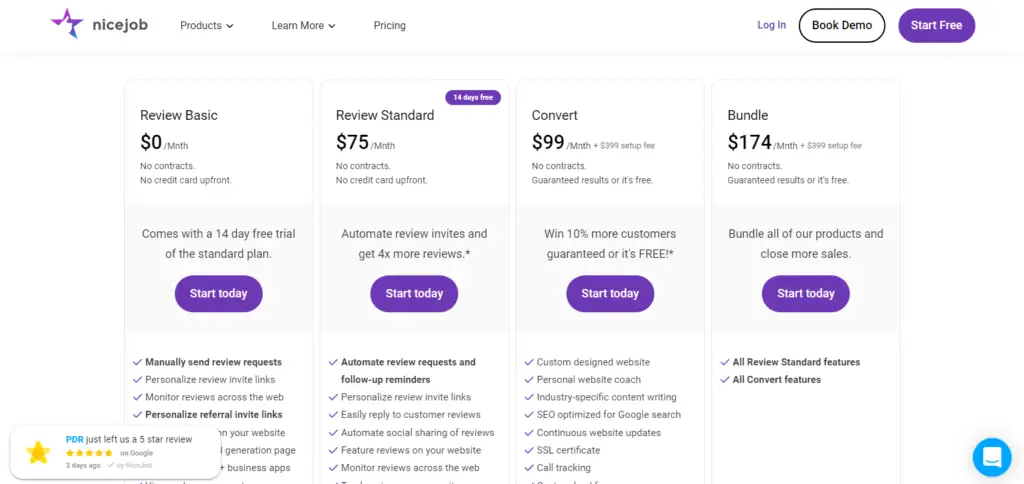Click checkmark beside Personalize referral invite links
The width and height of the screenshot is (1024, 484).
point(137,415)
